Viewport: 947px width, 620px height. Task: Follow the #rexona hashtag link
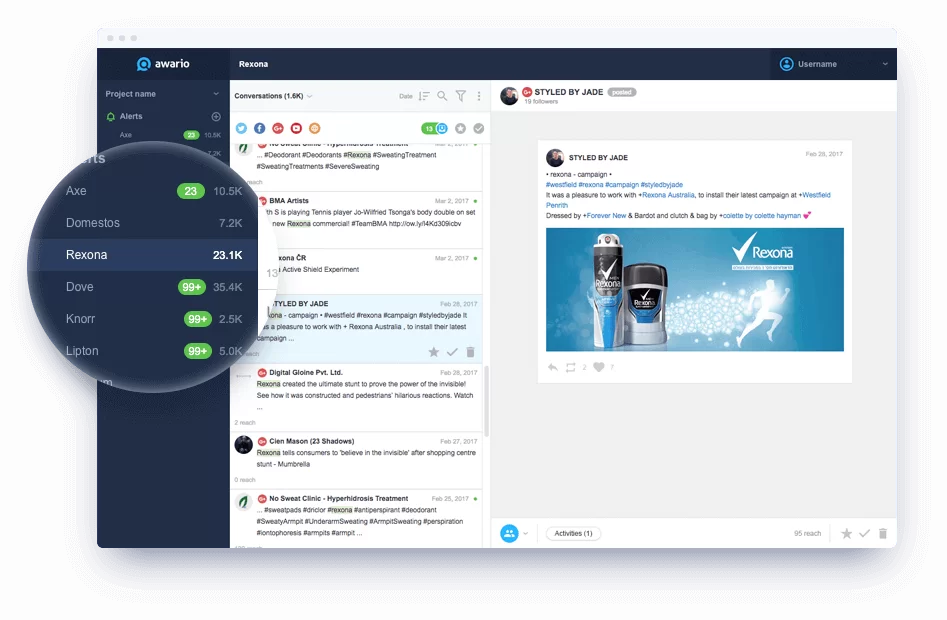pyautogui.click(x=591, y=185)
